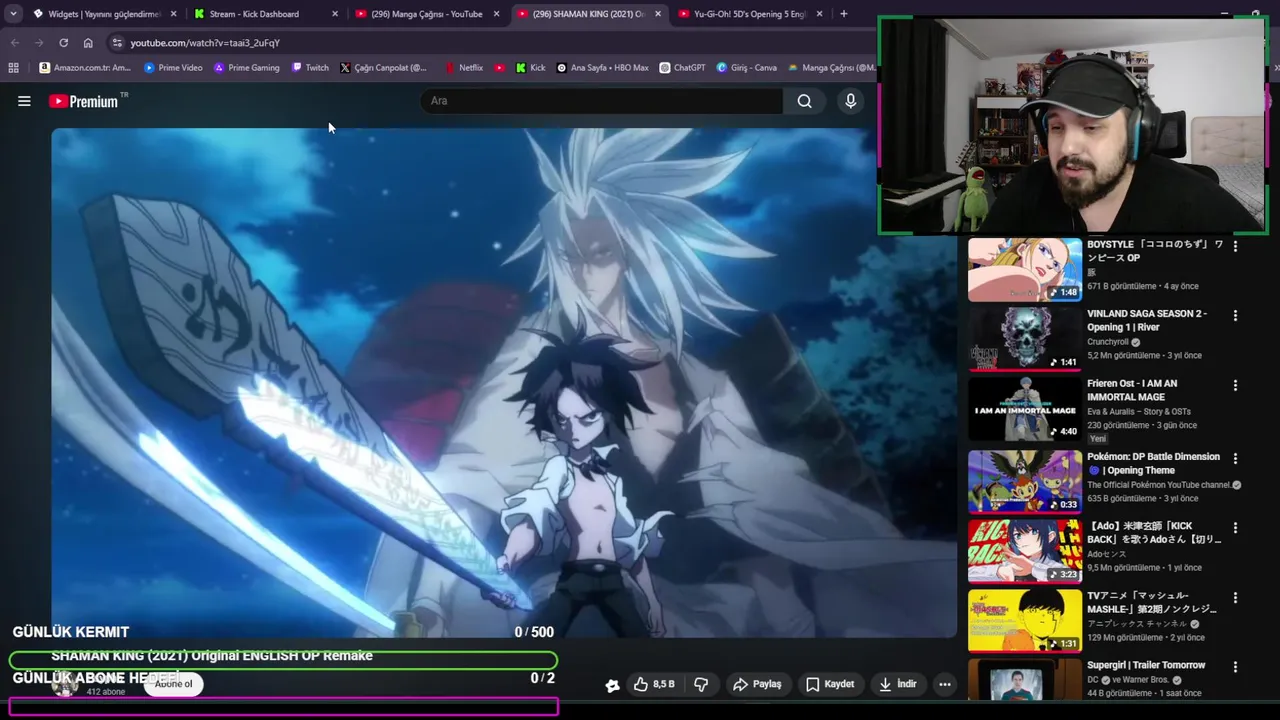Open the browser home page icon
The height and width of the screenshot is (720, 1280).
click(x=88, y=43)
